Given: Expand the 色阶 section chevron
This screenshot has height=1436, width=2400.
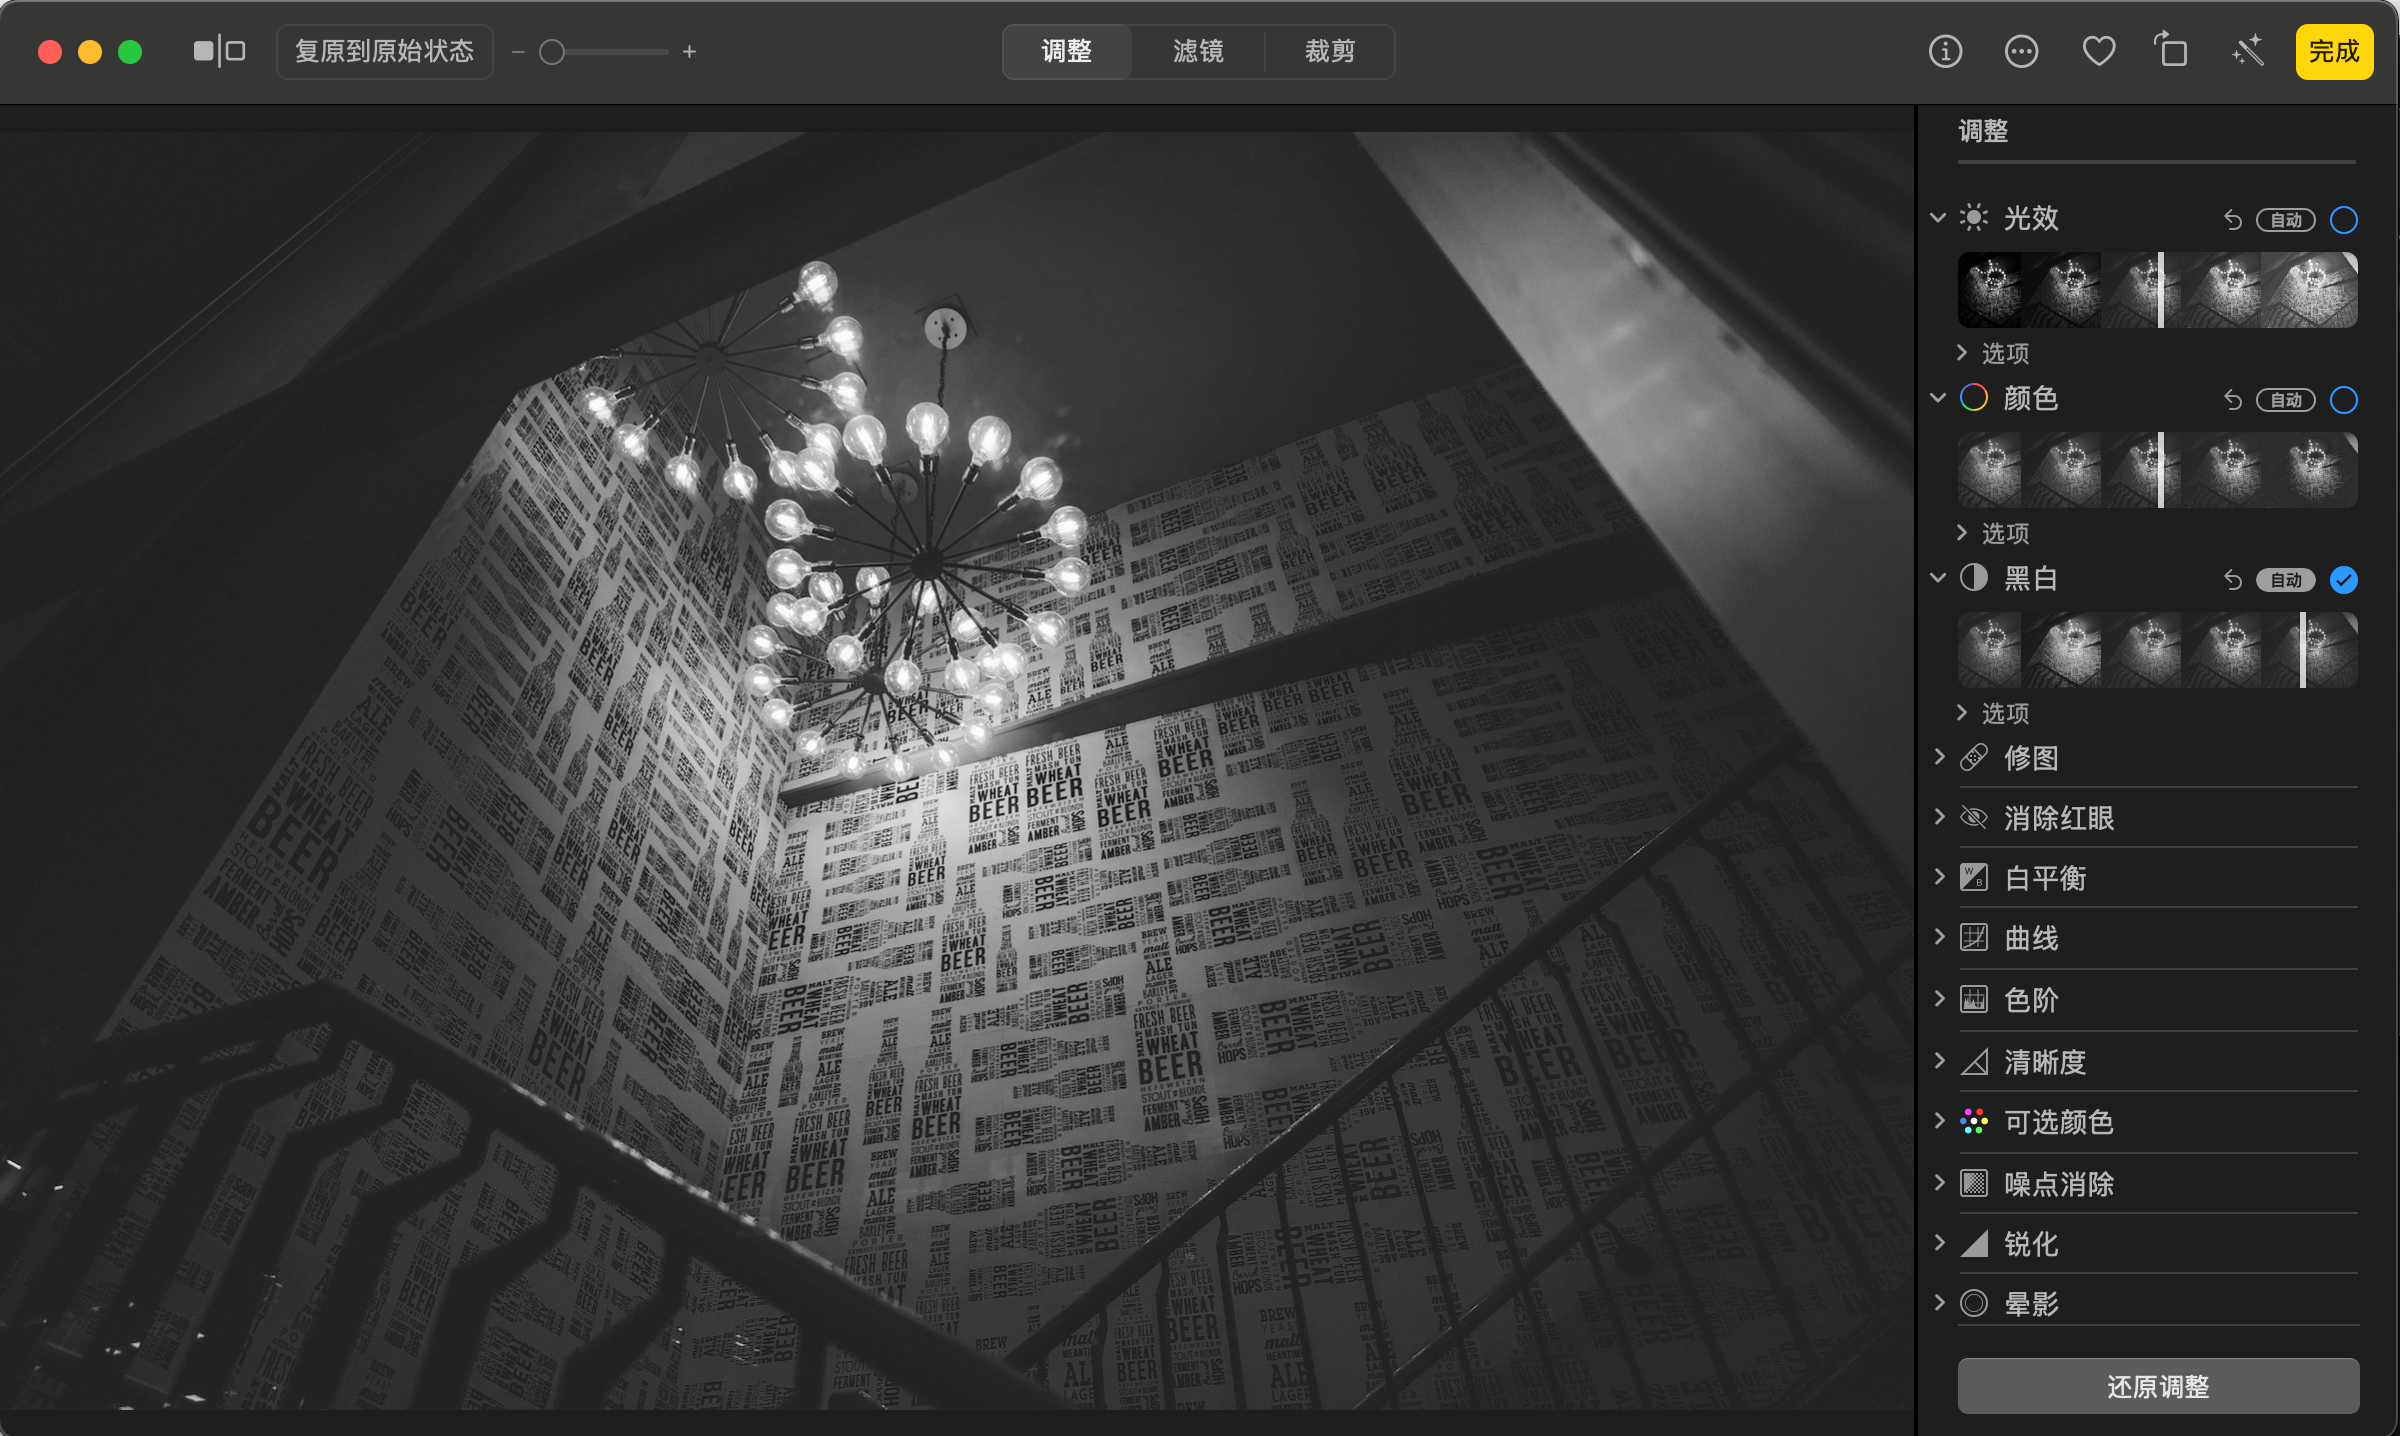Looking at the screenshot, I should coord(1939,998).
